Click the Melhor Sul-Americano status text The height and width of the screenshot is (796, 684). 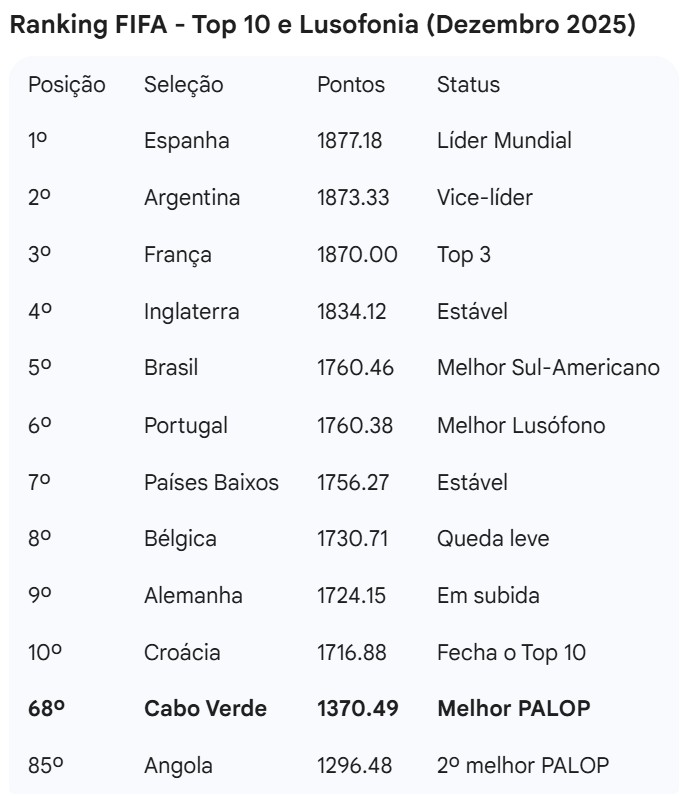(x=548, y=368)
